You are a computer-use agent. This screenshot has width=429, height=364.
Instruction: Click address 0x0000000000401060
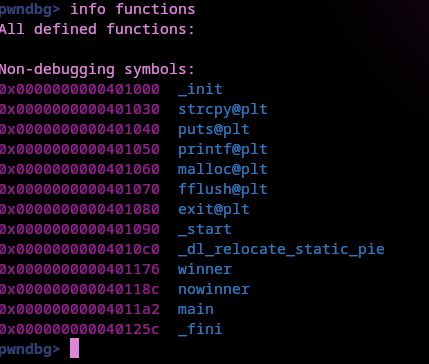(x=79, y=169)
